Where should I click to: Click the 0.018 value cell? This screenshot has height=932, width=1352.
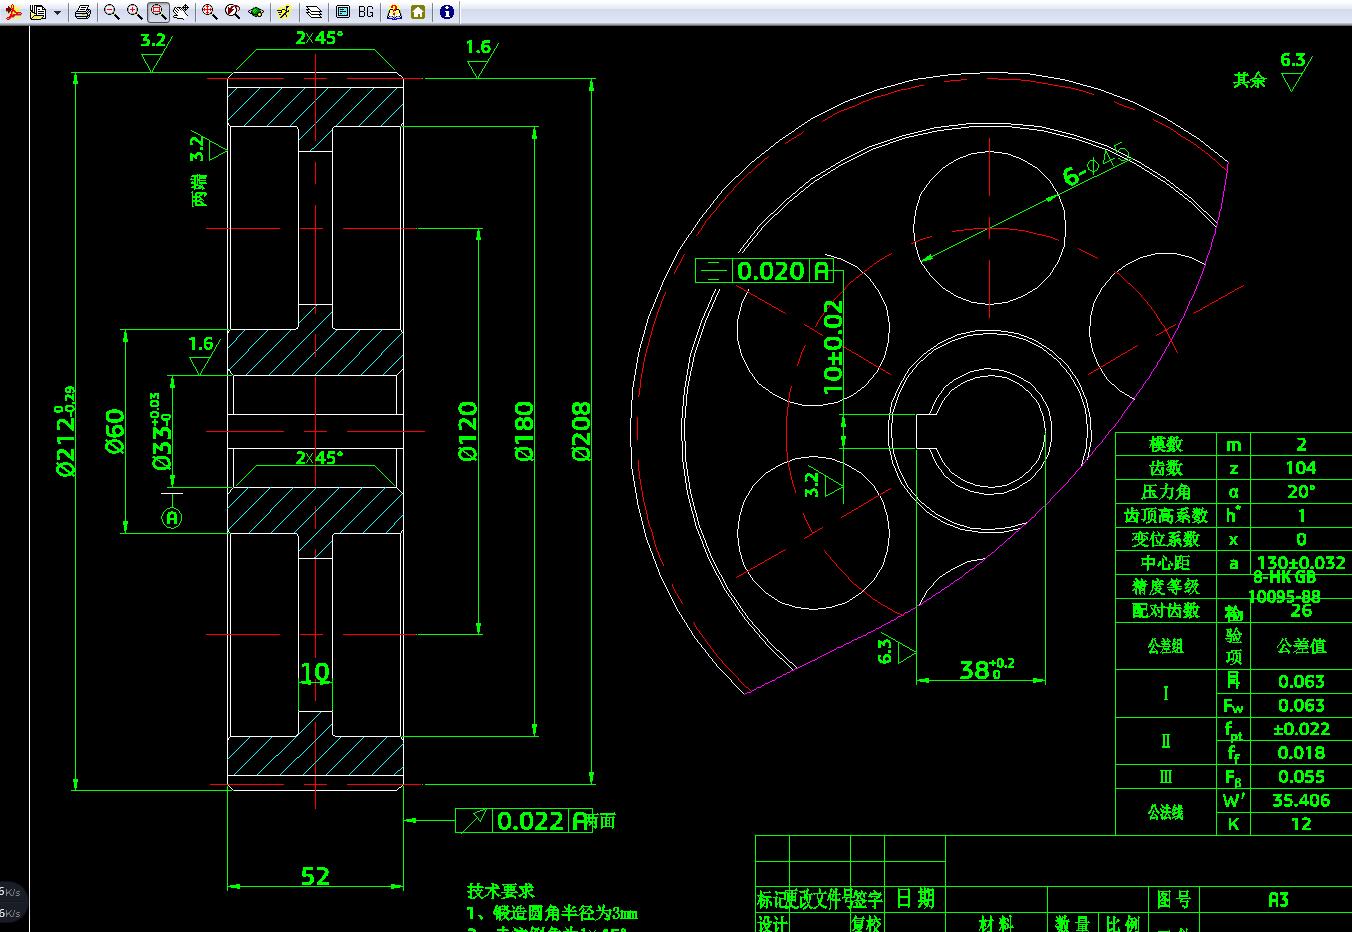coord(1300,753)
